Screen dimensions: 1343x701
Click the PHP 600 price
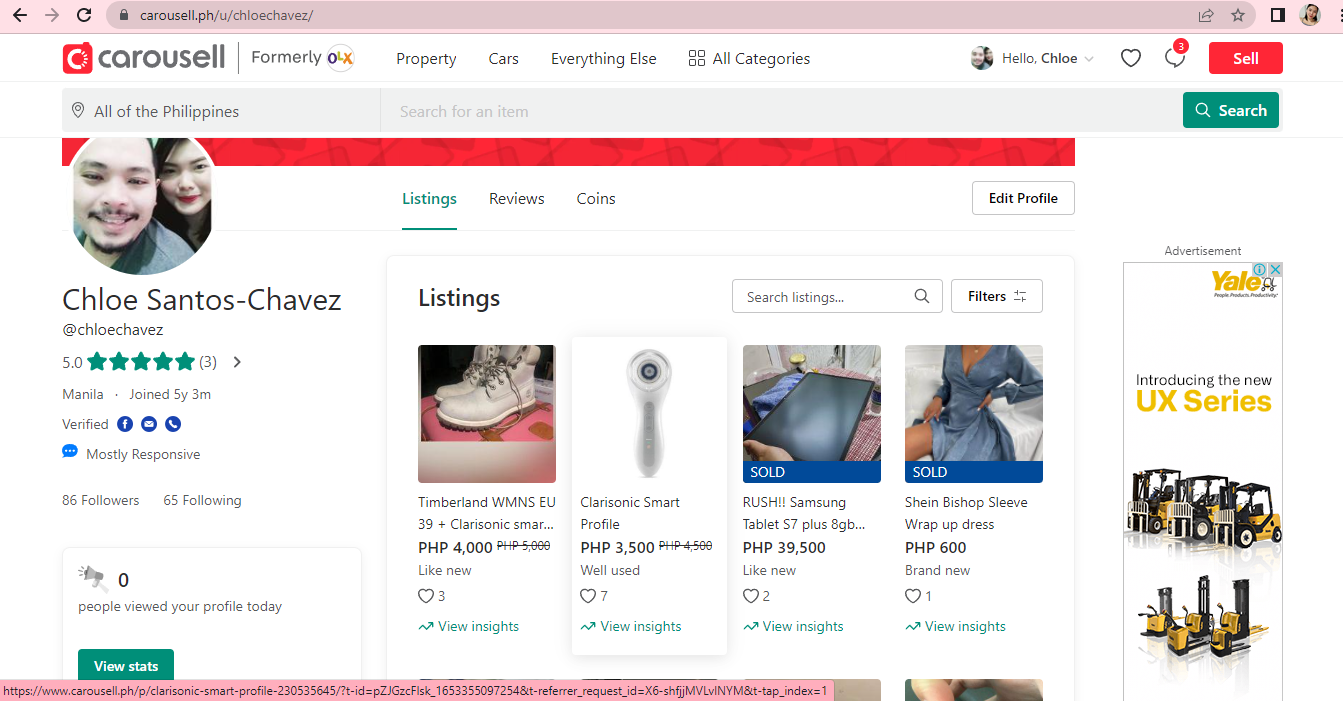tap(936, 547)
